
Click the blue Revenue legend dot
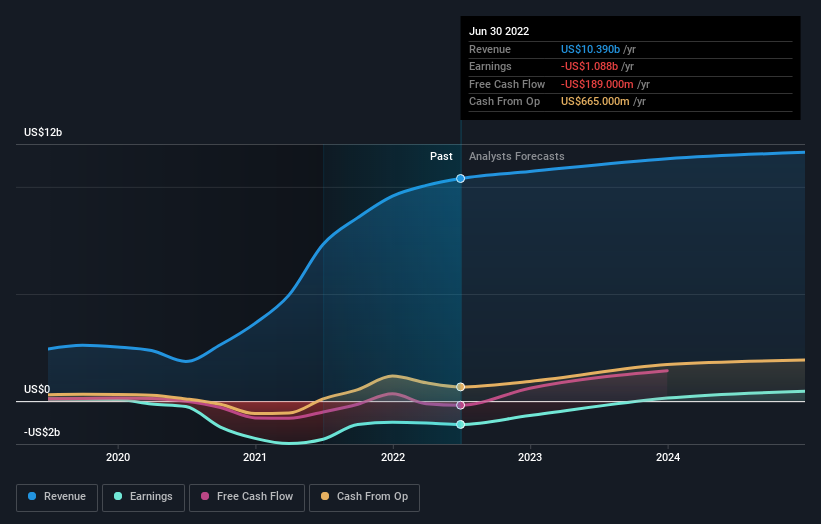(x=32, y=496)
